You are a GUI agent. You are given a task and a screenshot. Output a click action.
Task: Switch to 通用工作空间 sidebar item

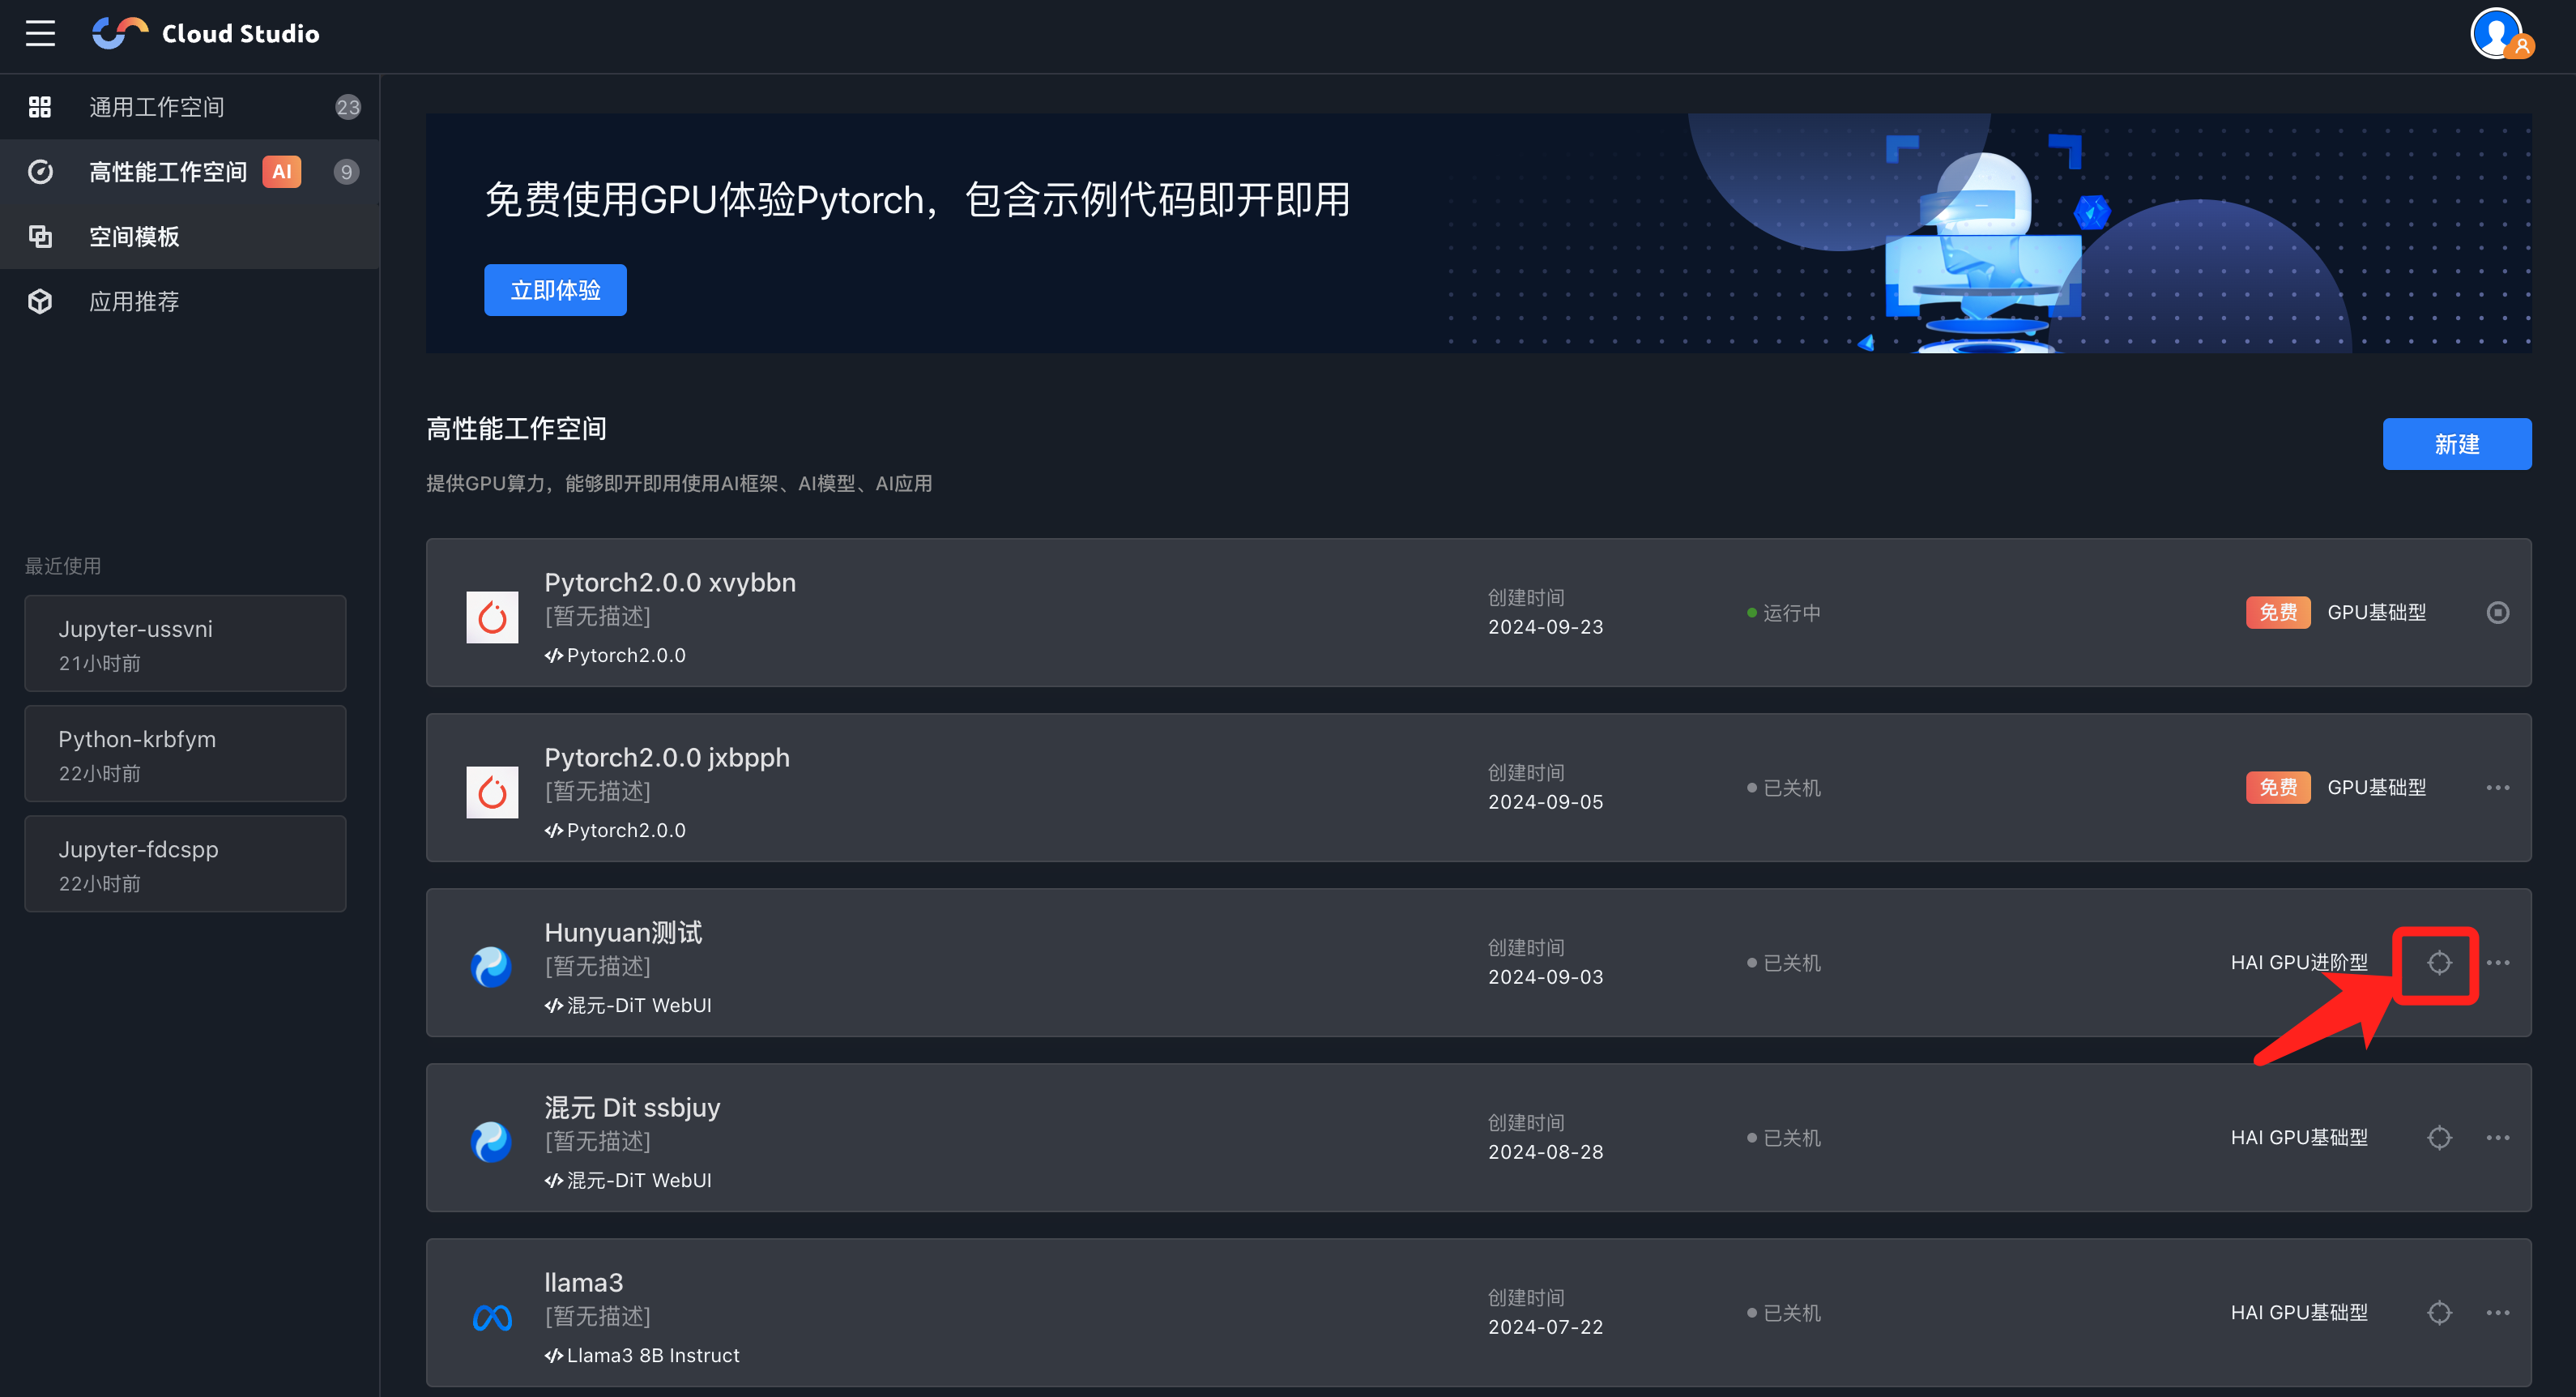(157, 107)
